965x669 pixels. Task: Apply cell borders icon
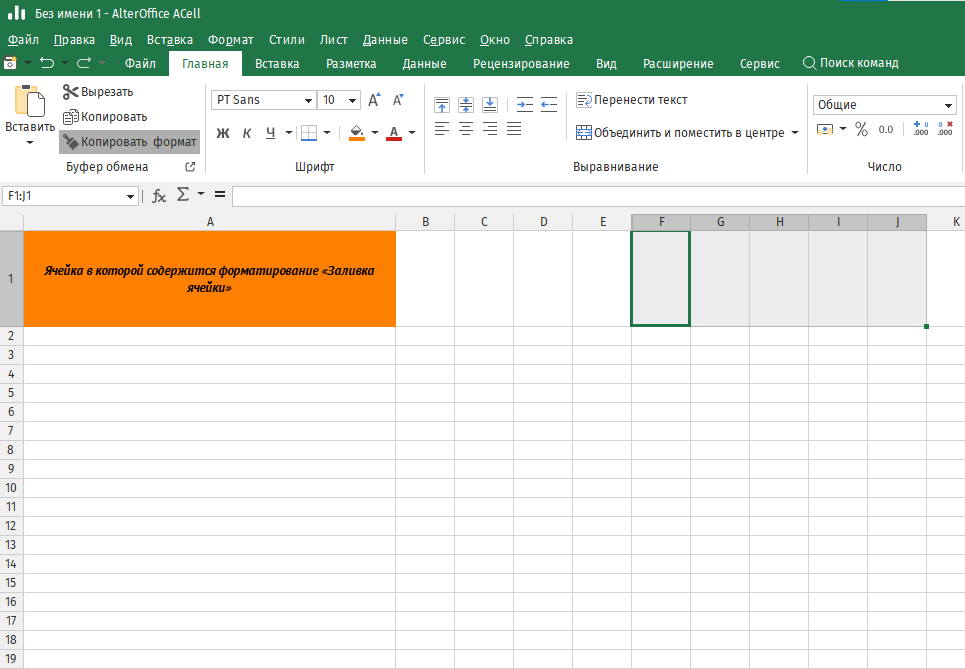tap(309, 132)
